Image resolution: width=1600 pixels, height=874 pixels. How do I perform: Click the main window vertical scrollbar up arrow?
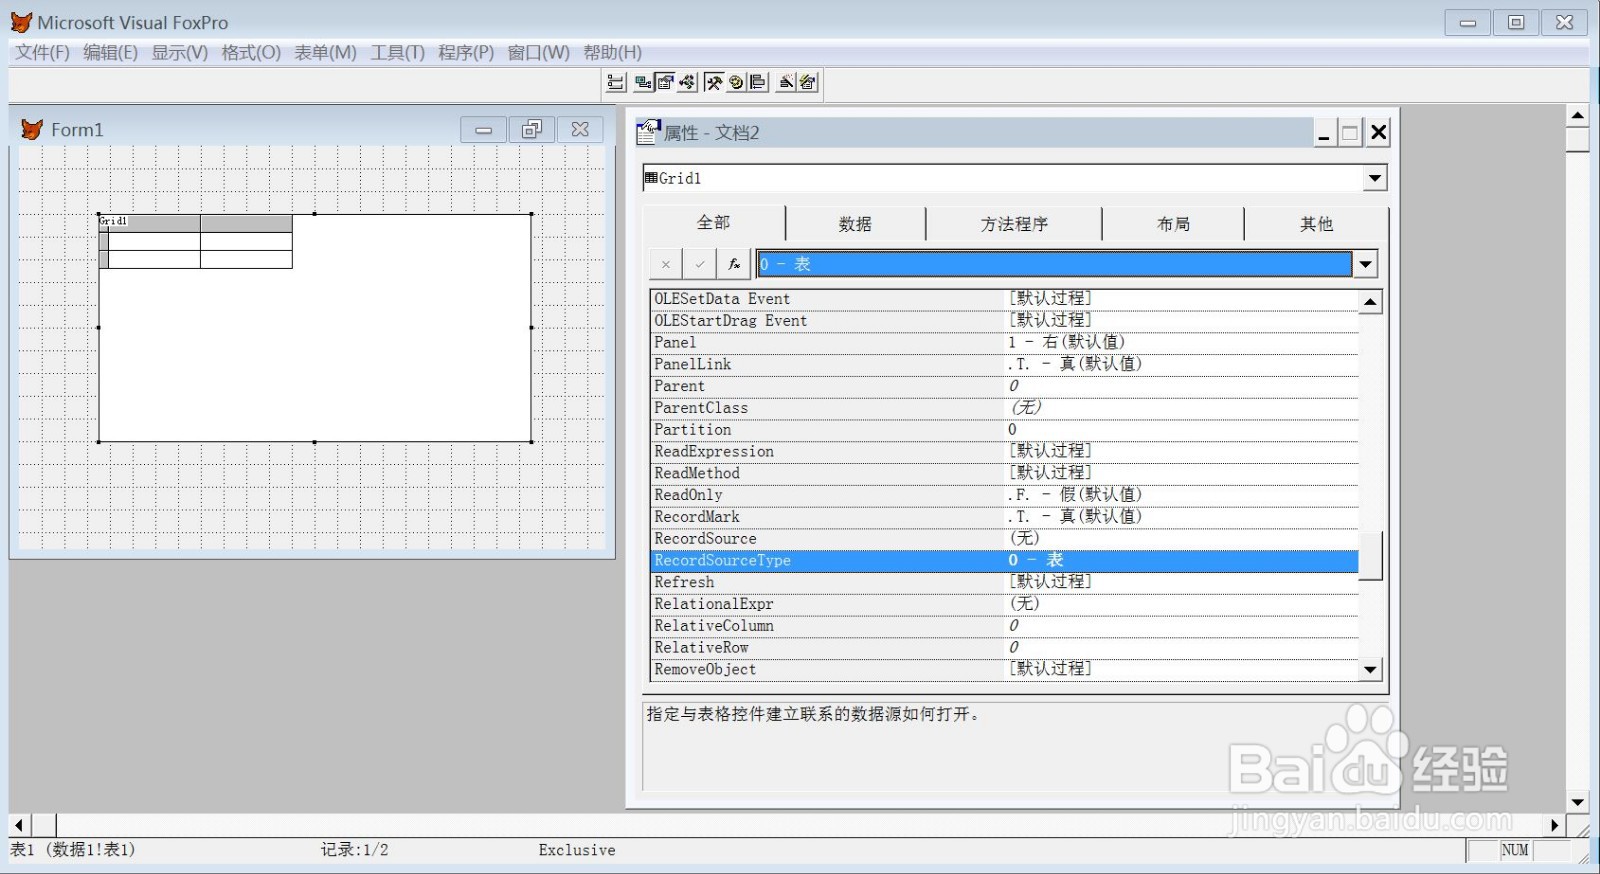click(1577, 116)
